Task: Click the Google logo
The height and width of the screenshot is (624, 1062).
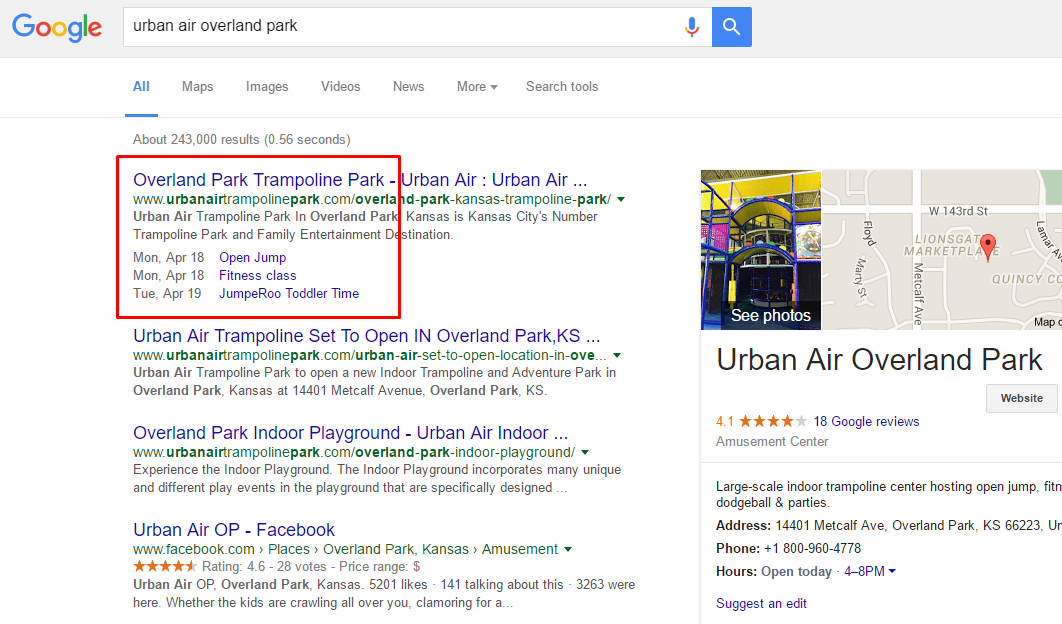Action: tap(57, 27)
